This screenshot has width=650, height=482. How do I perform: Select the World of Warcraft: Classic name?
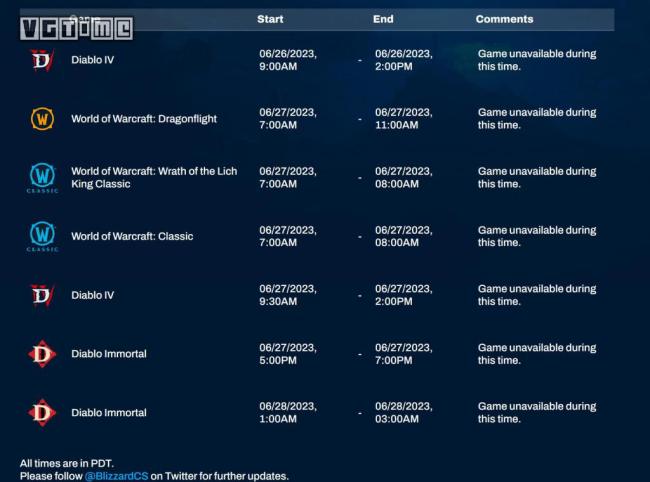pos(132,236)
